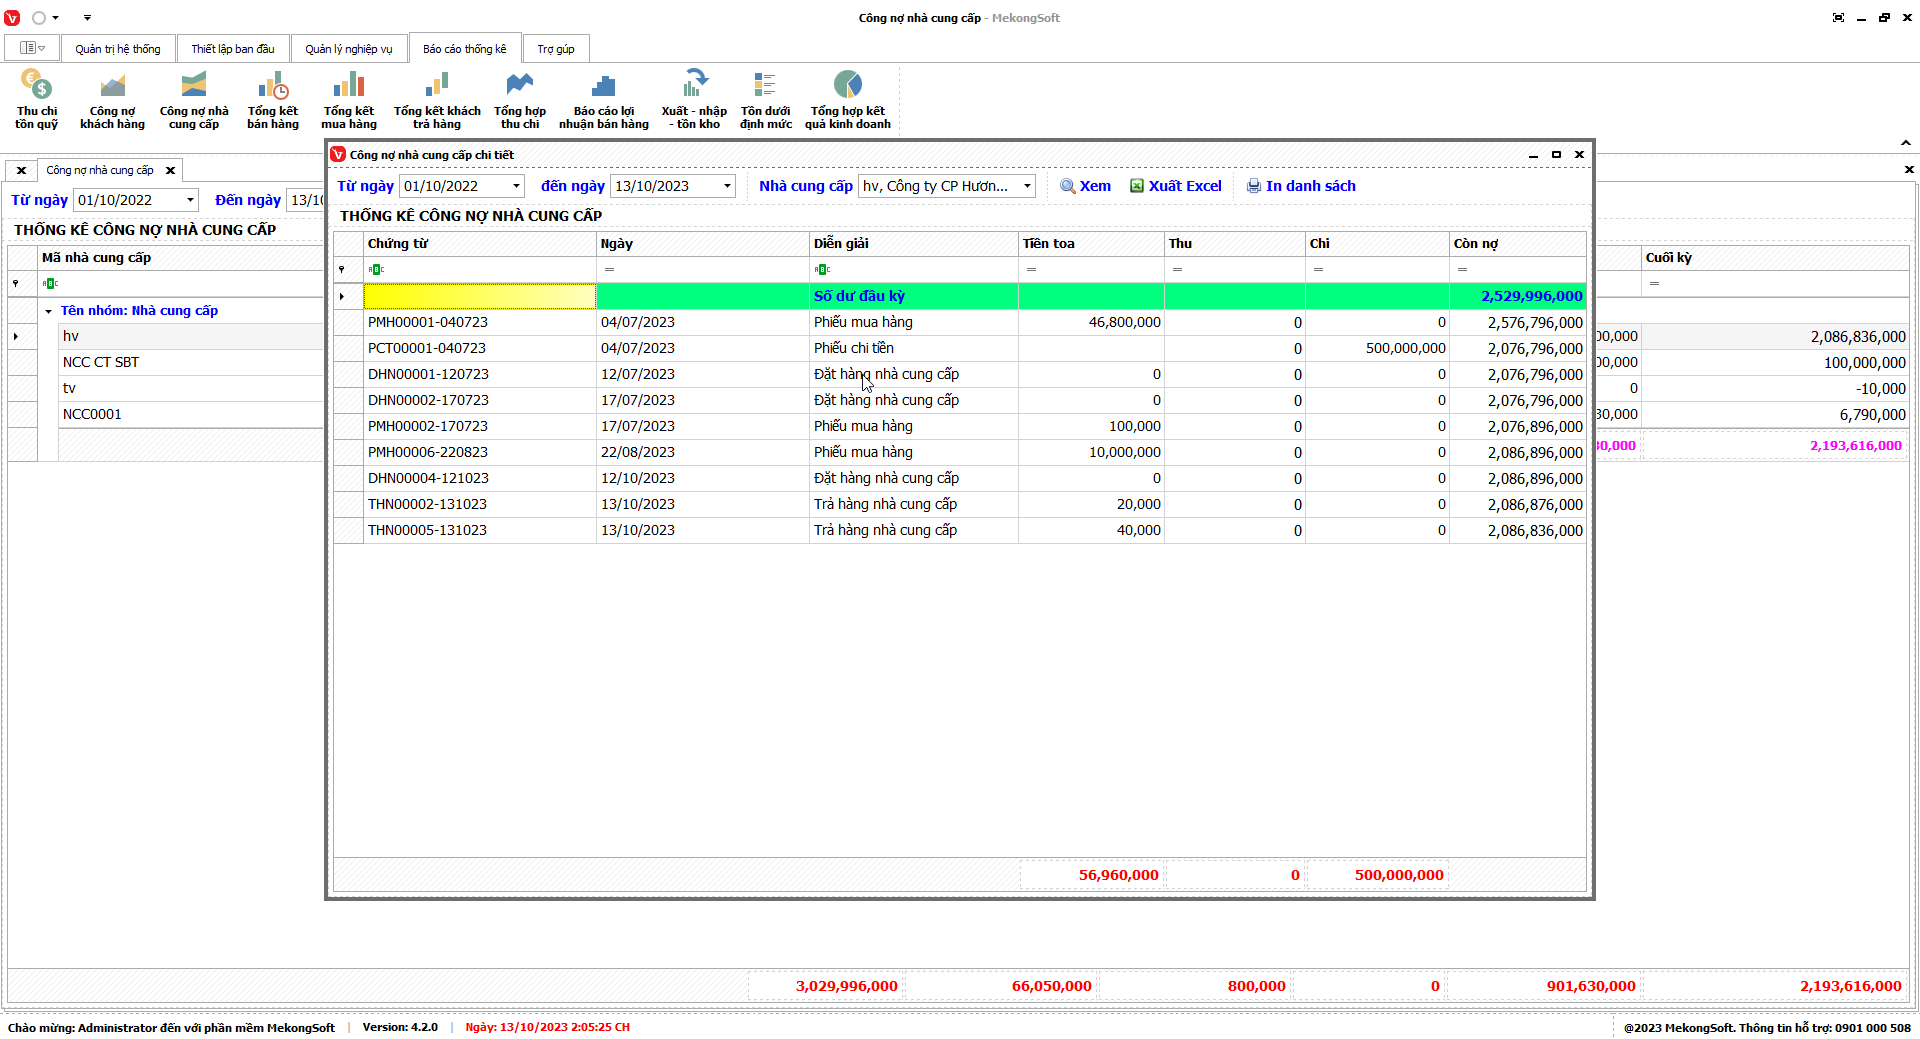Click the Xem button
The height and width of the screenshot is (1039, 1920).
(1085, 186)
